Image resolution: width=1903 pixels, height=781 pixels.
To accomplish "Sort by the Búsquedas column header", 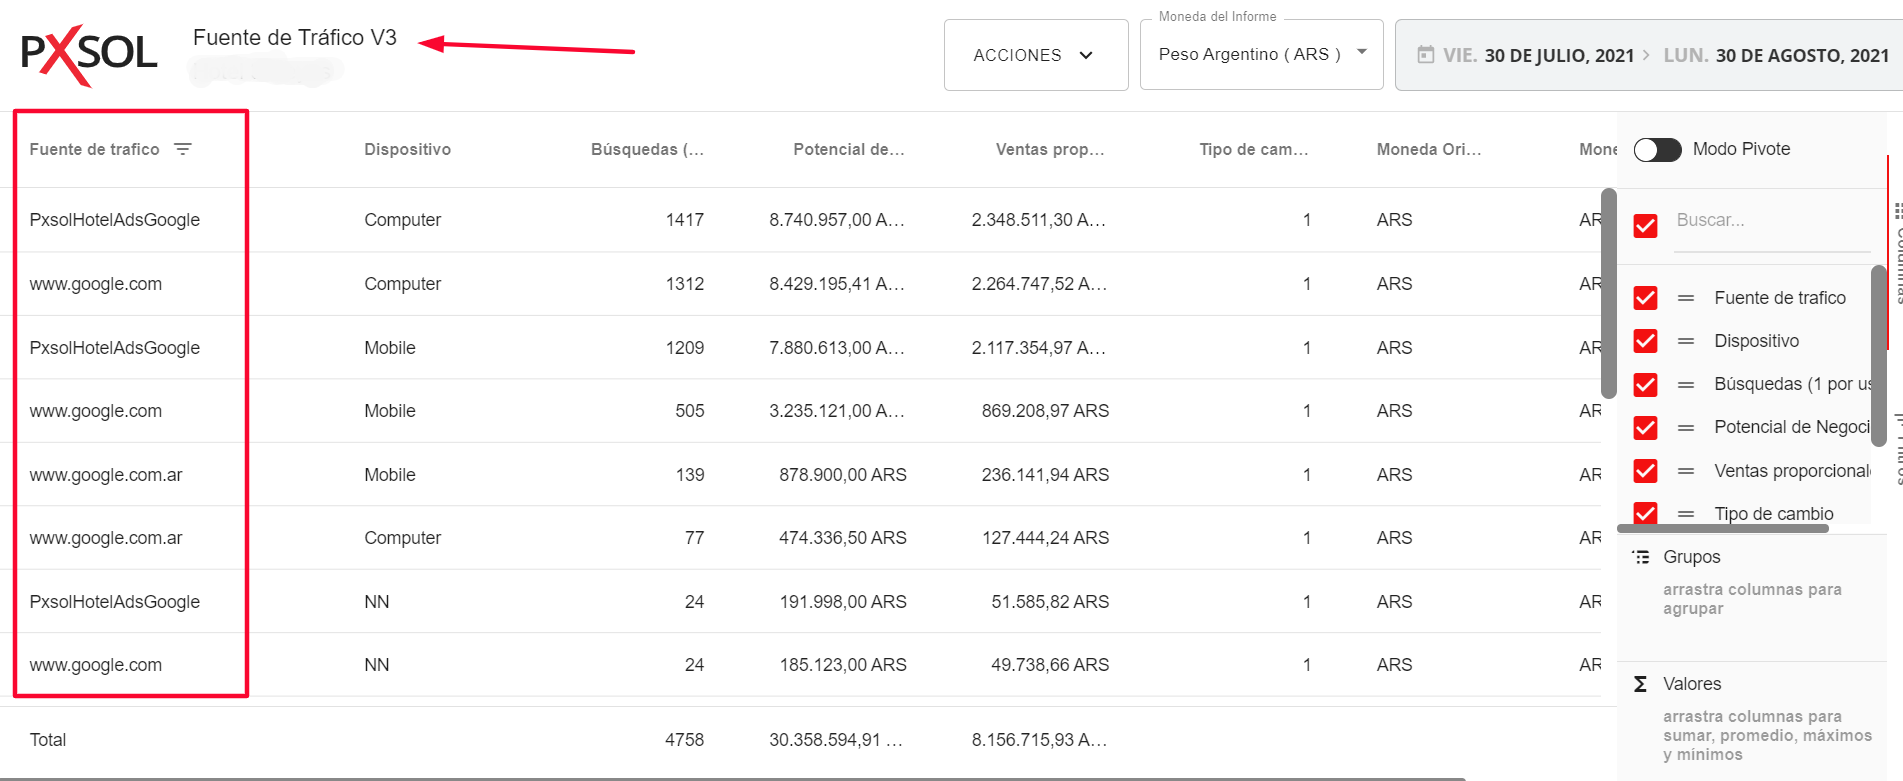I will tap(646, 149).
